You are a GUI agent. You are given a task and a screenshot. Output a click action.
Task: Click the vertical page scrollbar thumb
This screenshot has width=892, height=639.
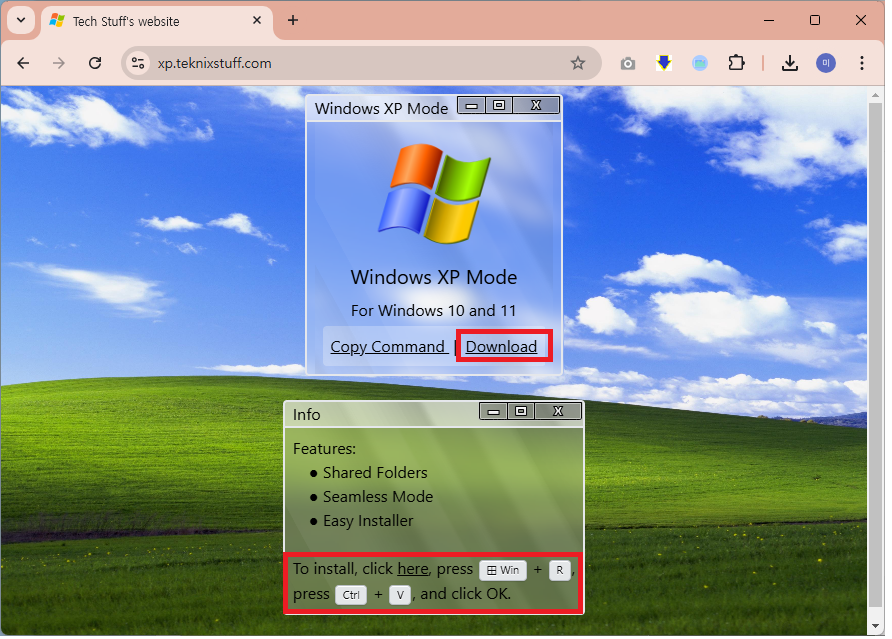click(x=875, y=356)
